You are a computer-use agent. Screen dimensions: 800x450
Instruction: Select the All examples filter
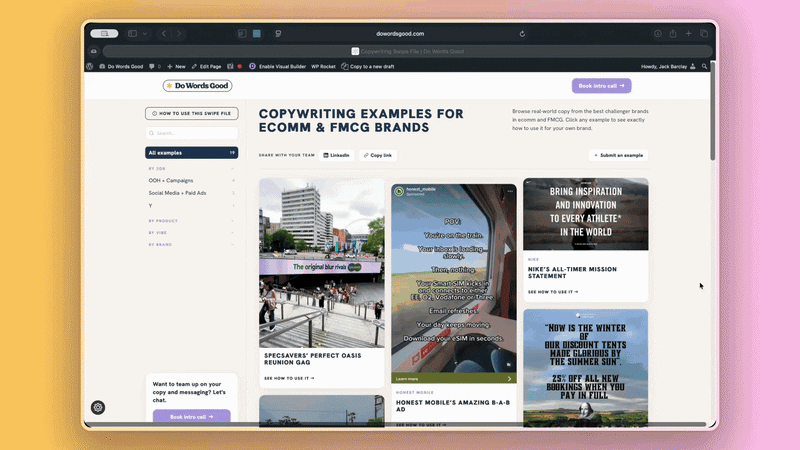[191, 153]
